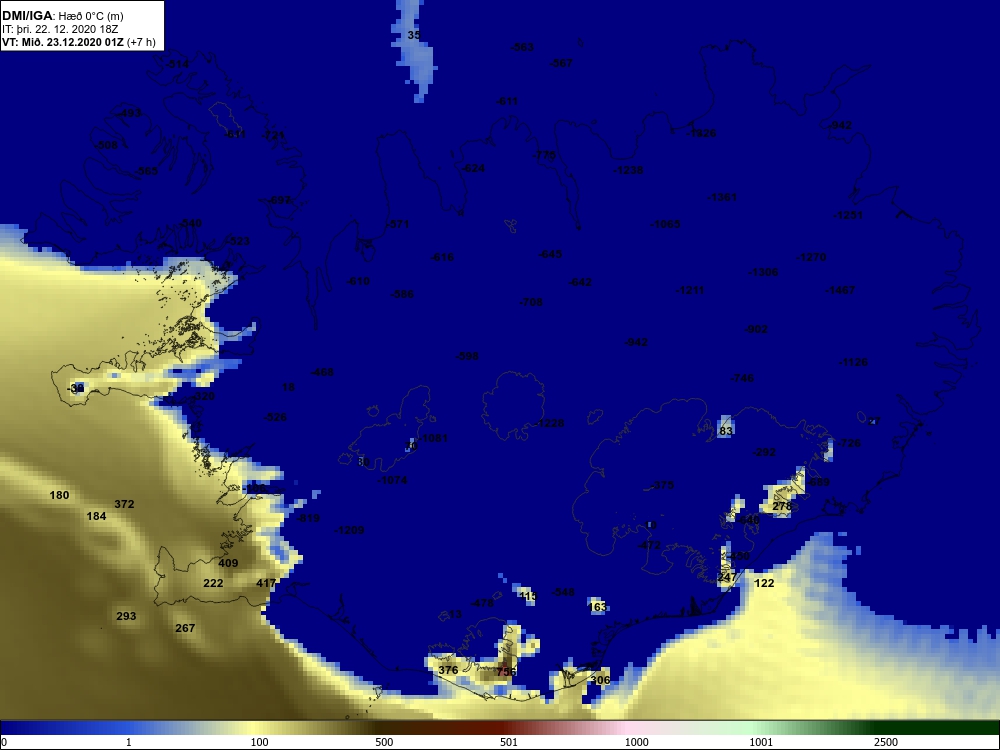Image resolution: width=1000 pixels, height=750 pixels.
Task: Click the map value -1211
Action: pos(690,290)
